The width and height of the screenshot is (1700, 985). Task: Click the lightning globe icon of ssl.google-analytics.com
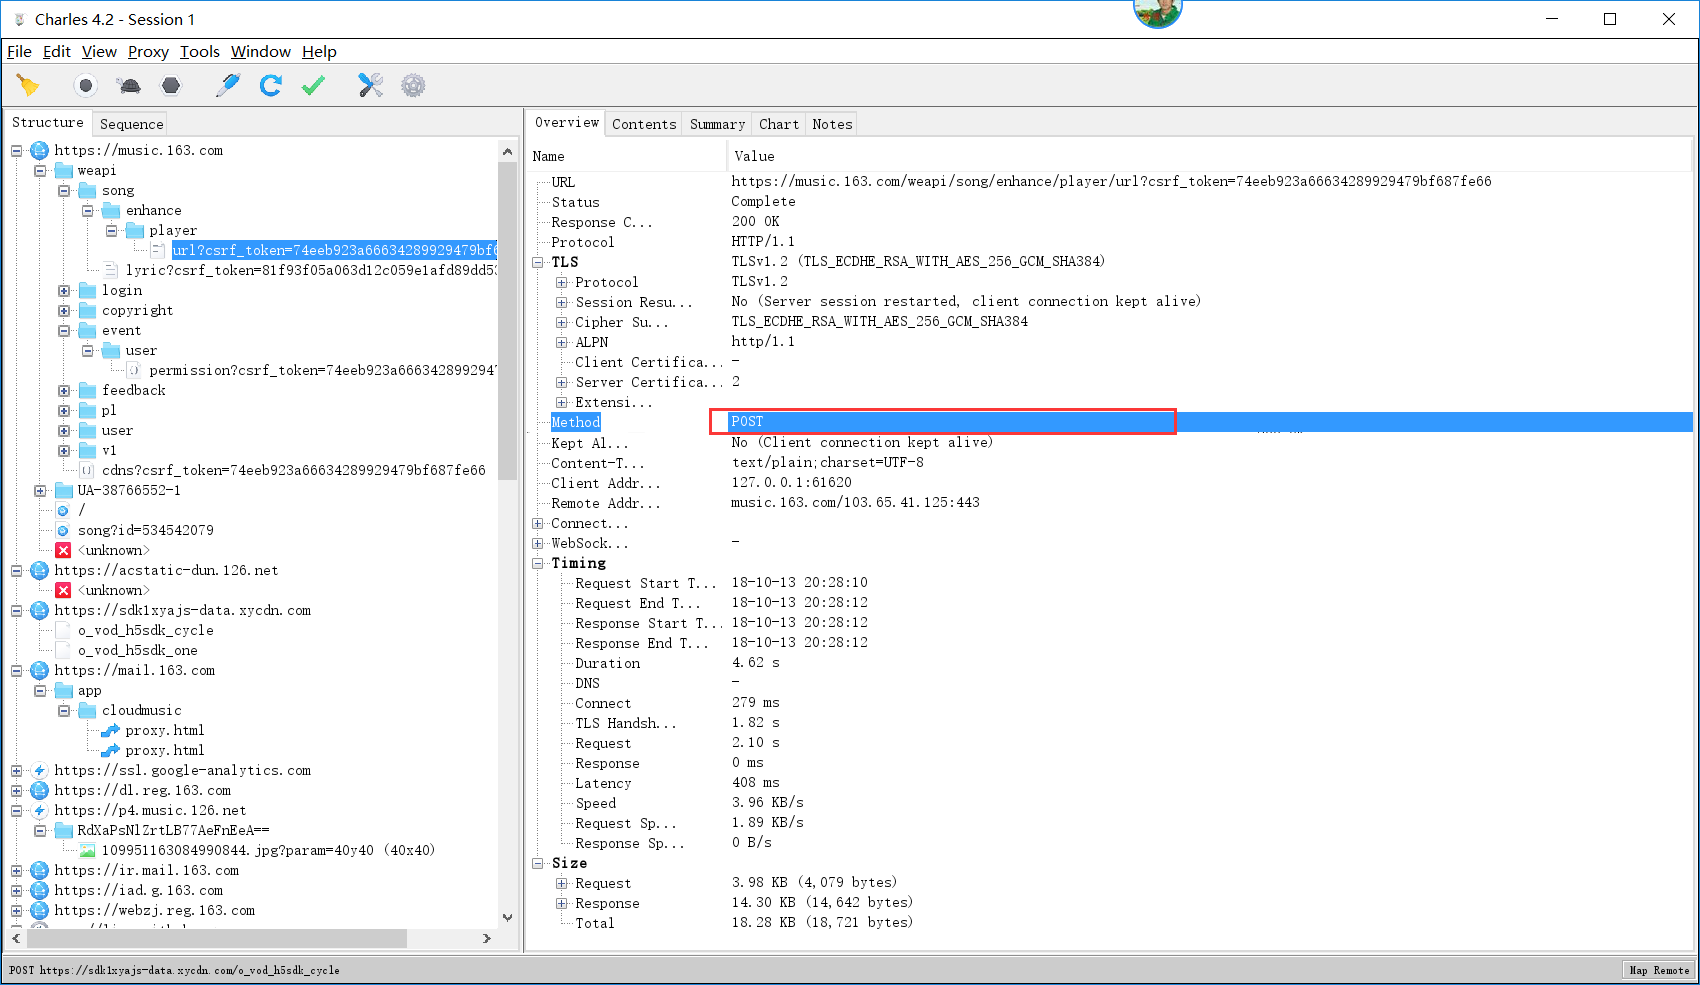point(39,771)
